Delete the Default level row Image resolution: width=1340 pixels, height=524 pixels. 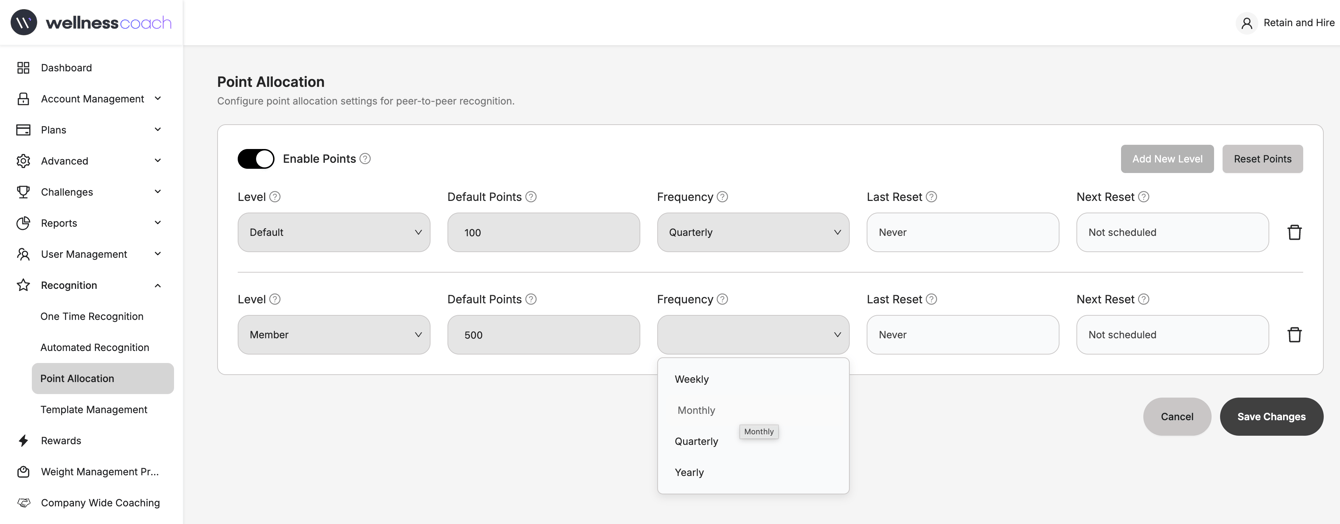[1294, 232]
